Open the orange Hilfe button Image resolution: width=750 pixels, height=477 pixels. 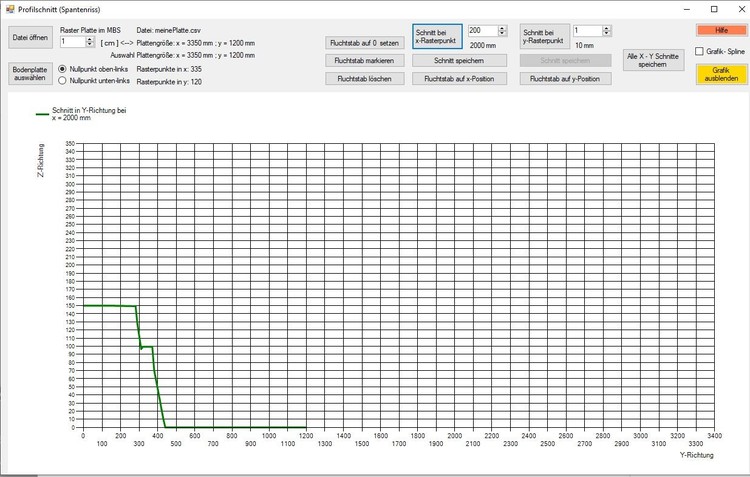point(721,31)
